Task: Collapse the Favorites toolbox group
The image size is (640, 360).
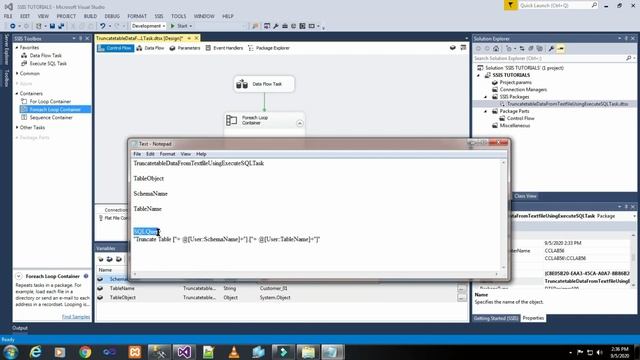Action: click(x=17, y=48)
